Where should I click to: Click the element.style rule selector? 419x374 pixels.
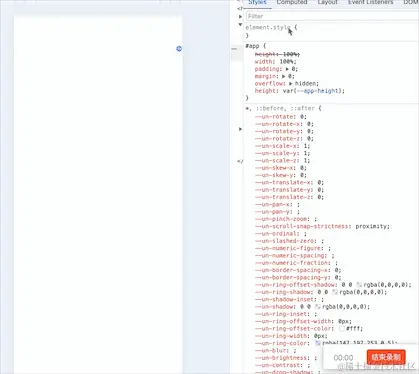point(268,27)
